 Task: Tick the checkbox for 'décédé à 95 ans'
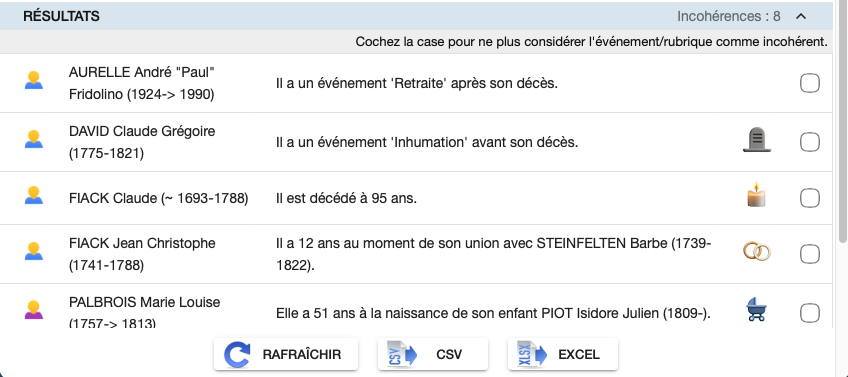810,199
